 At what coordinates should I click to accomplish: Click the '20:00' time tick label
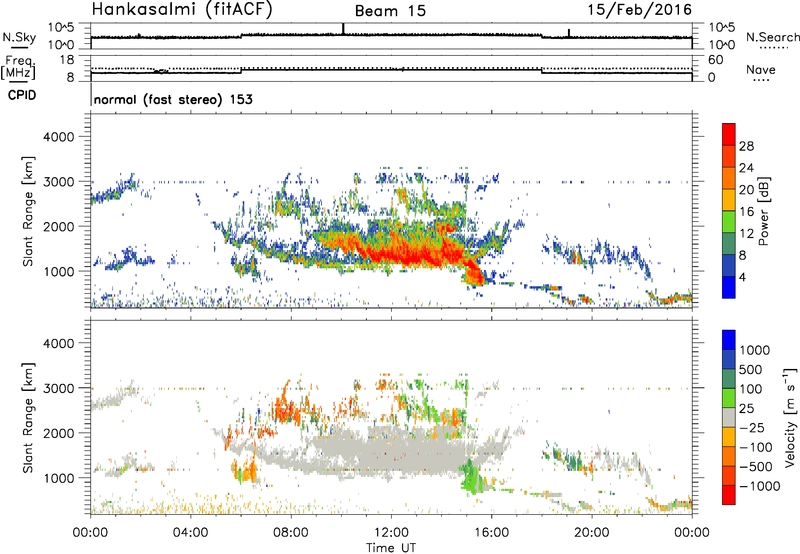tap(592, 533)
